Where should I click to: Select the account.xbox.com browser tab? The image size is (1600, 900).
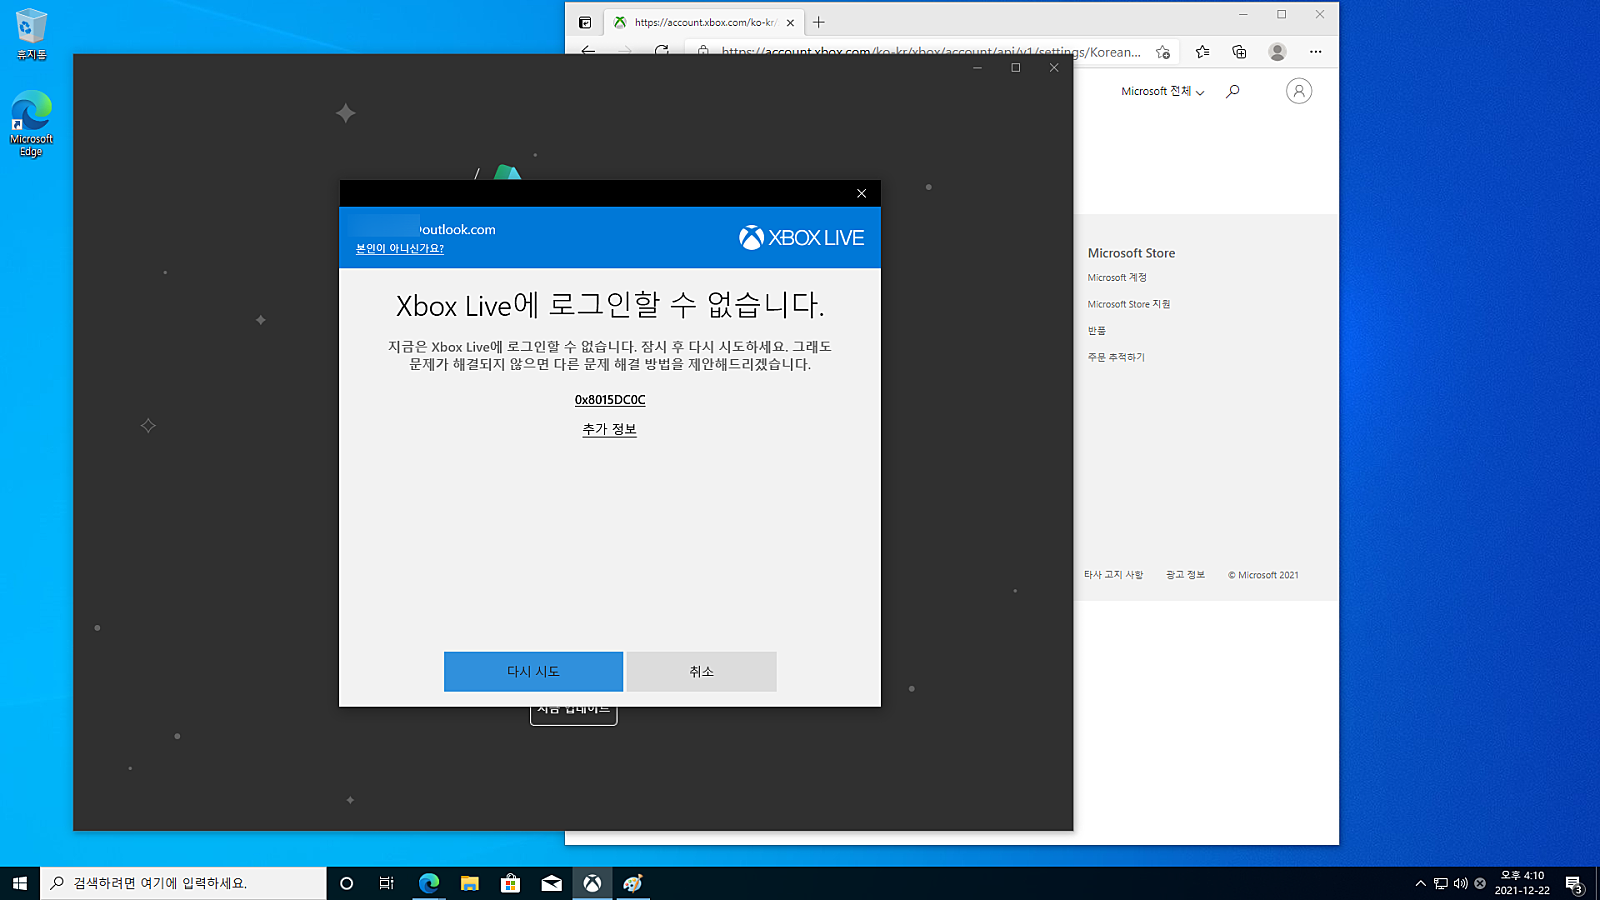click(704, 22)
